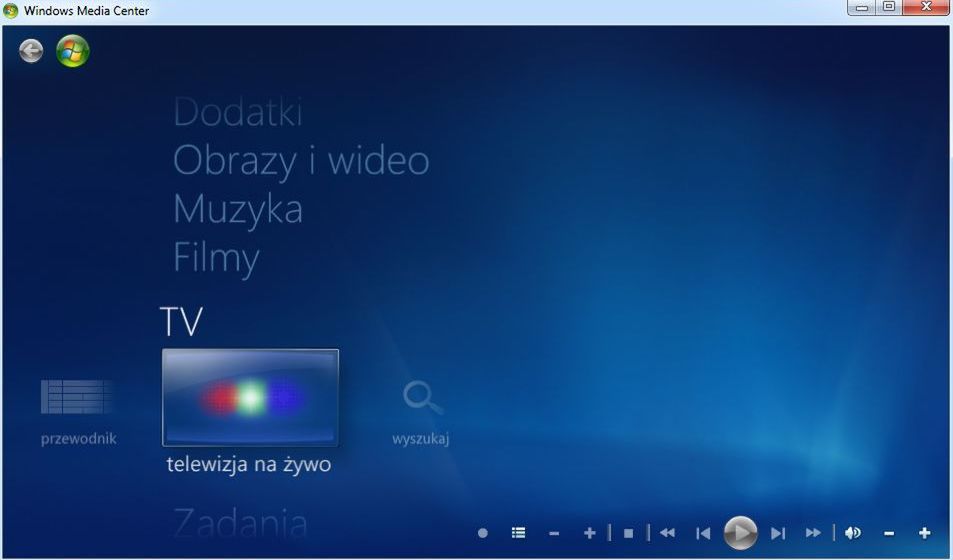Skip to next with the skip-forward button
This screenshot has height=560, width=953.
(x=778, y=533)
